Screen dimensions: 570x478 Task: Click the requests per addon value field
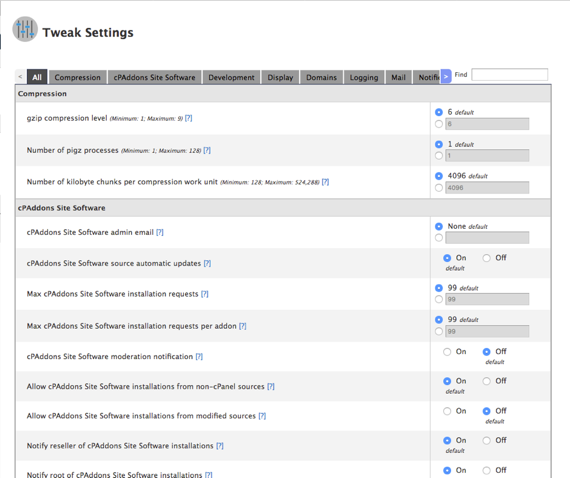[487, 331]
